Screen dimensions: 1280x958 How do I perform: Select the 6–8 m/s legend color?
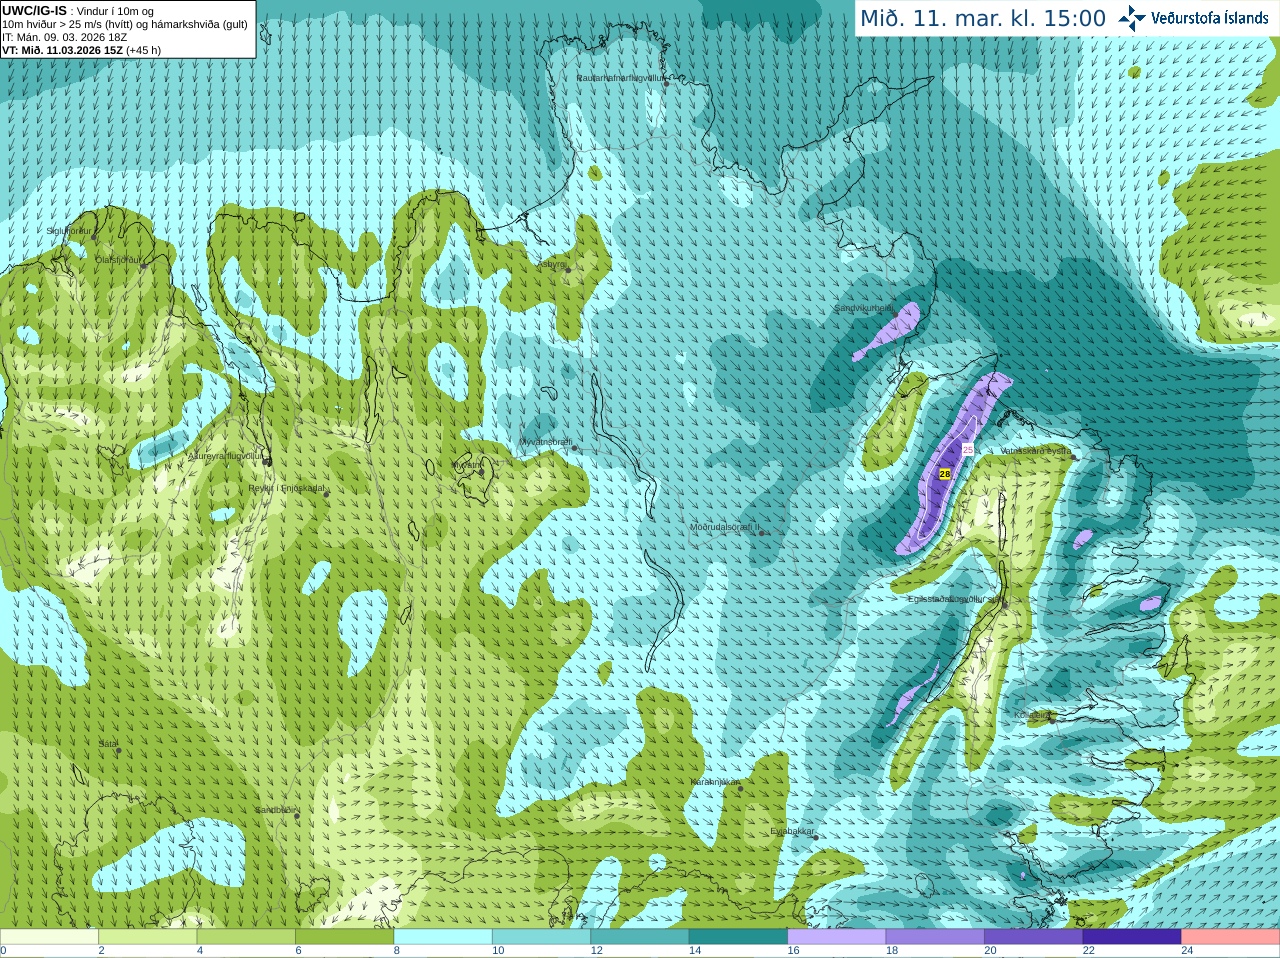[x=345, y=937]
